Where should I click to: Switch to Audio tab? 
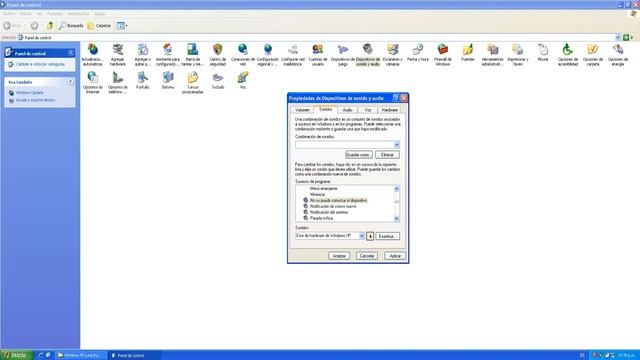347,110
